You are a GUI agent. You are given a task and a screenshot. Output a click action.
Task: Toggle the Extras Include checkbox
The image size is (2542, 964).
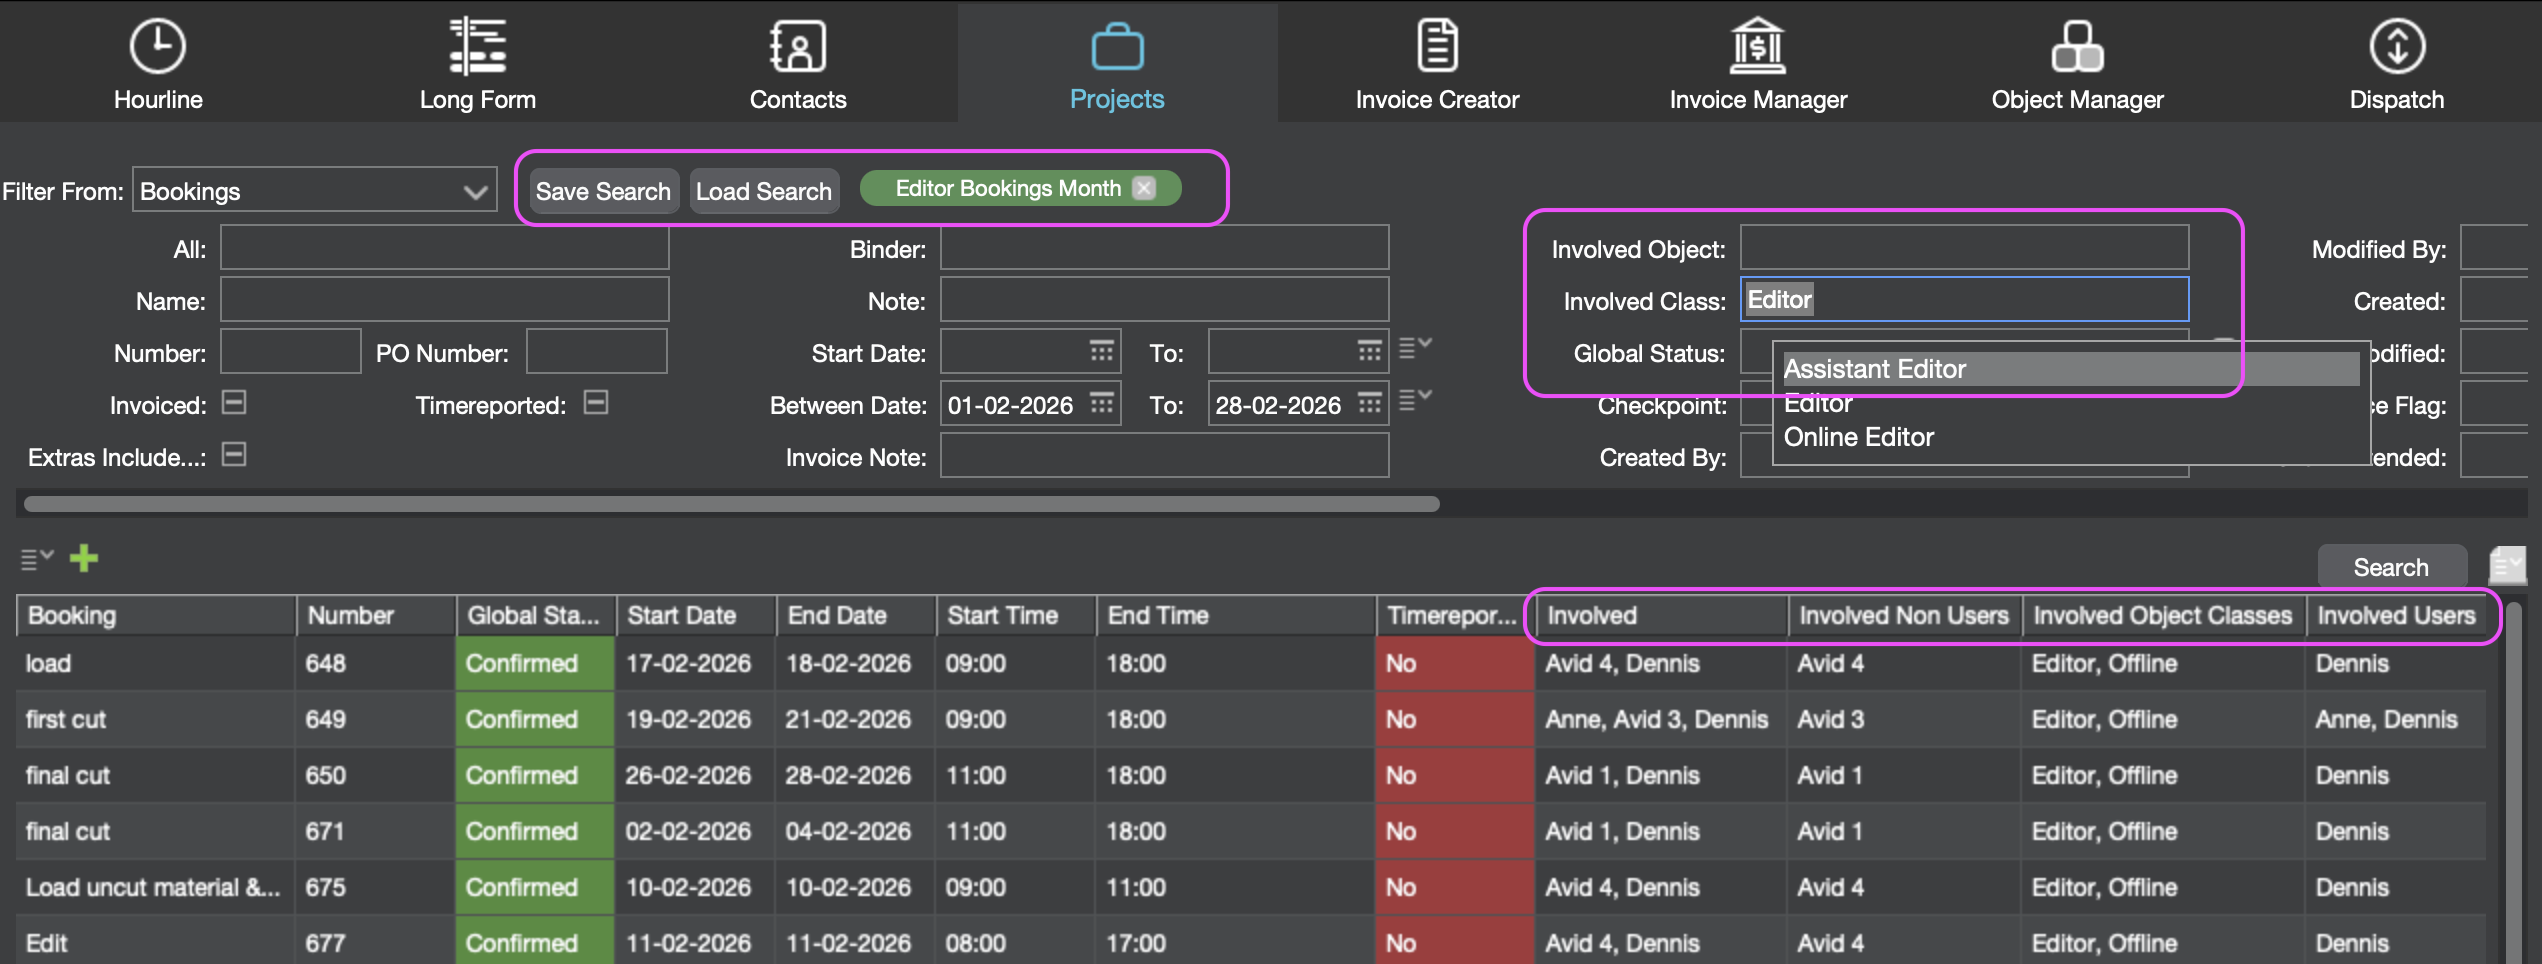(234, 455)
